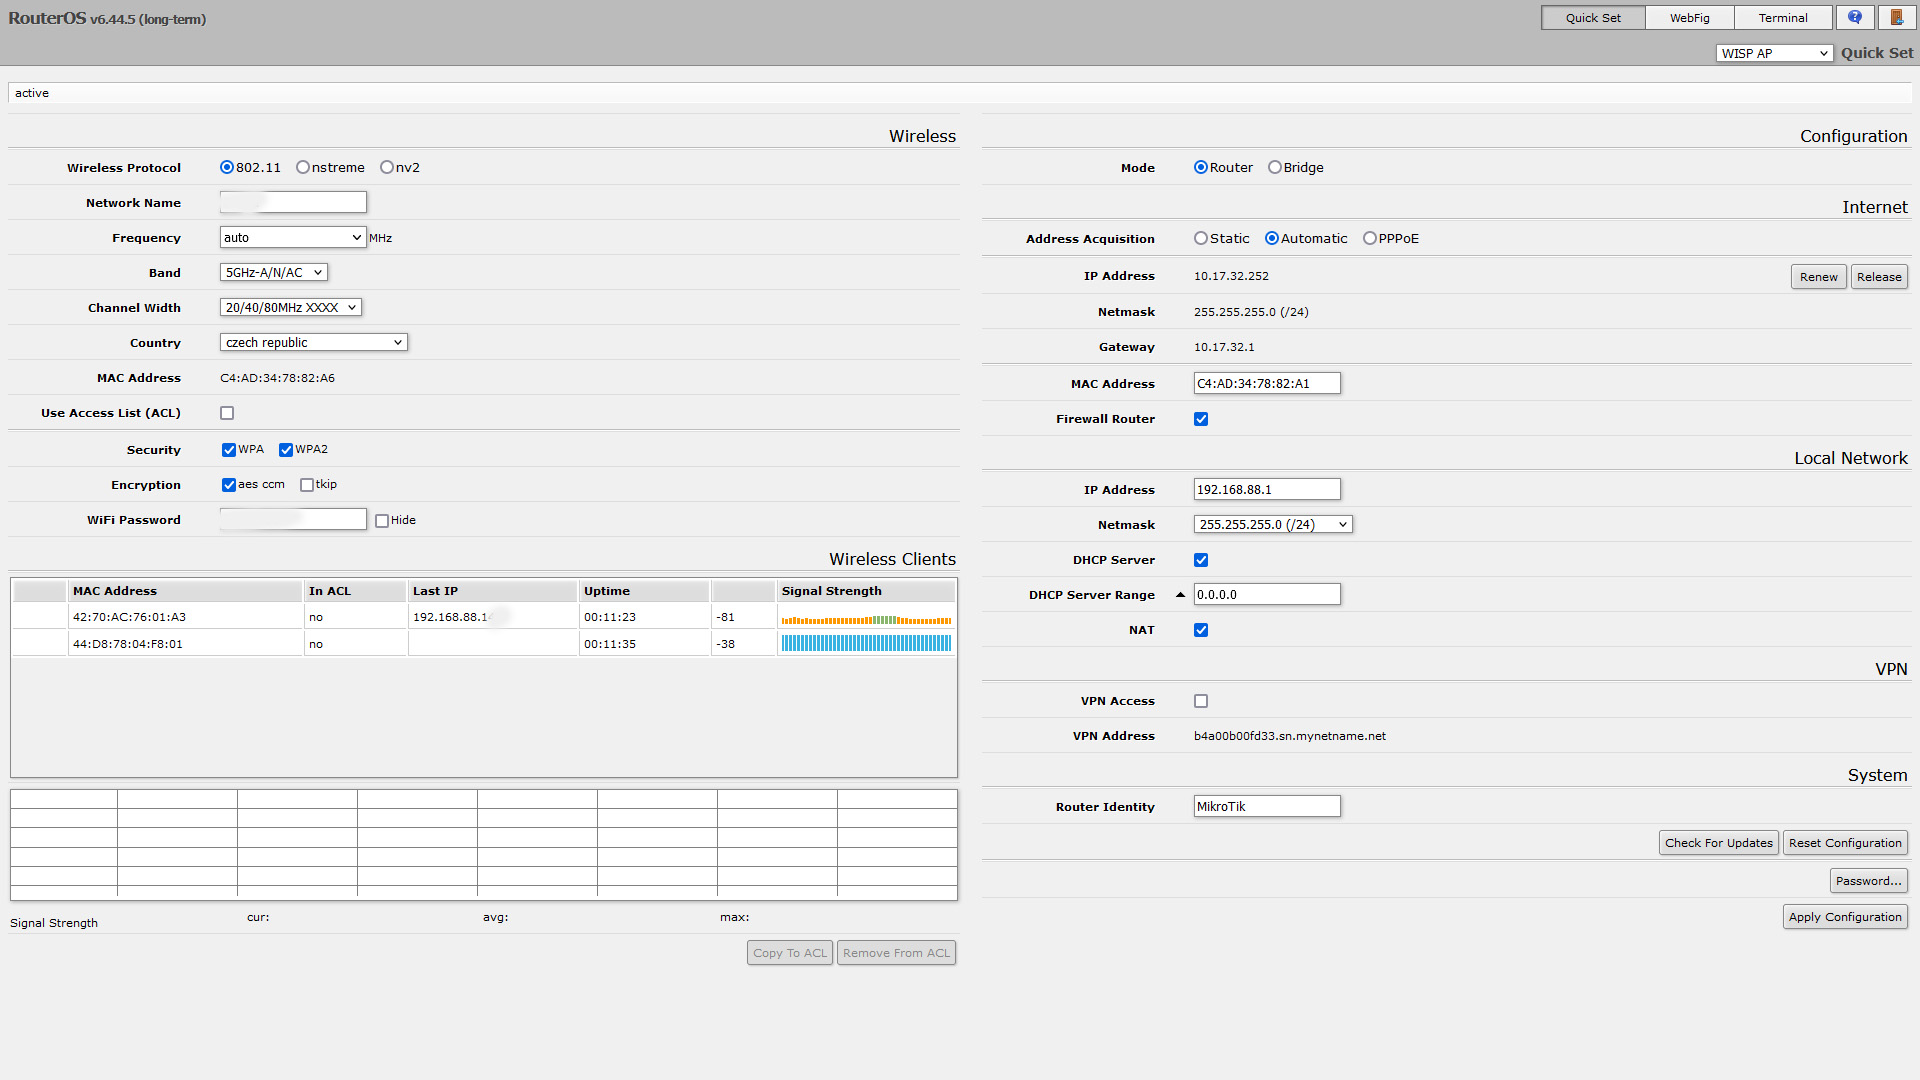Enable VPN Access checkbox
Screen dimensions: 1920x1080
(x=1201, y=701)
